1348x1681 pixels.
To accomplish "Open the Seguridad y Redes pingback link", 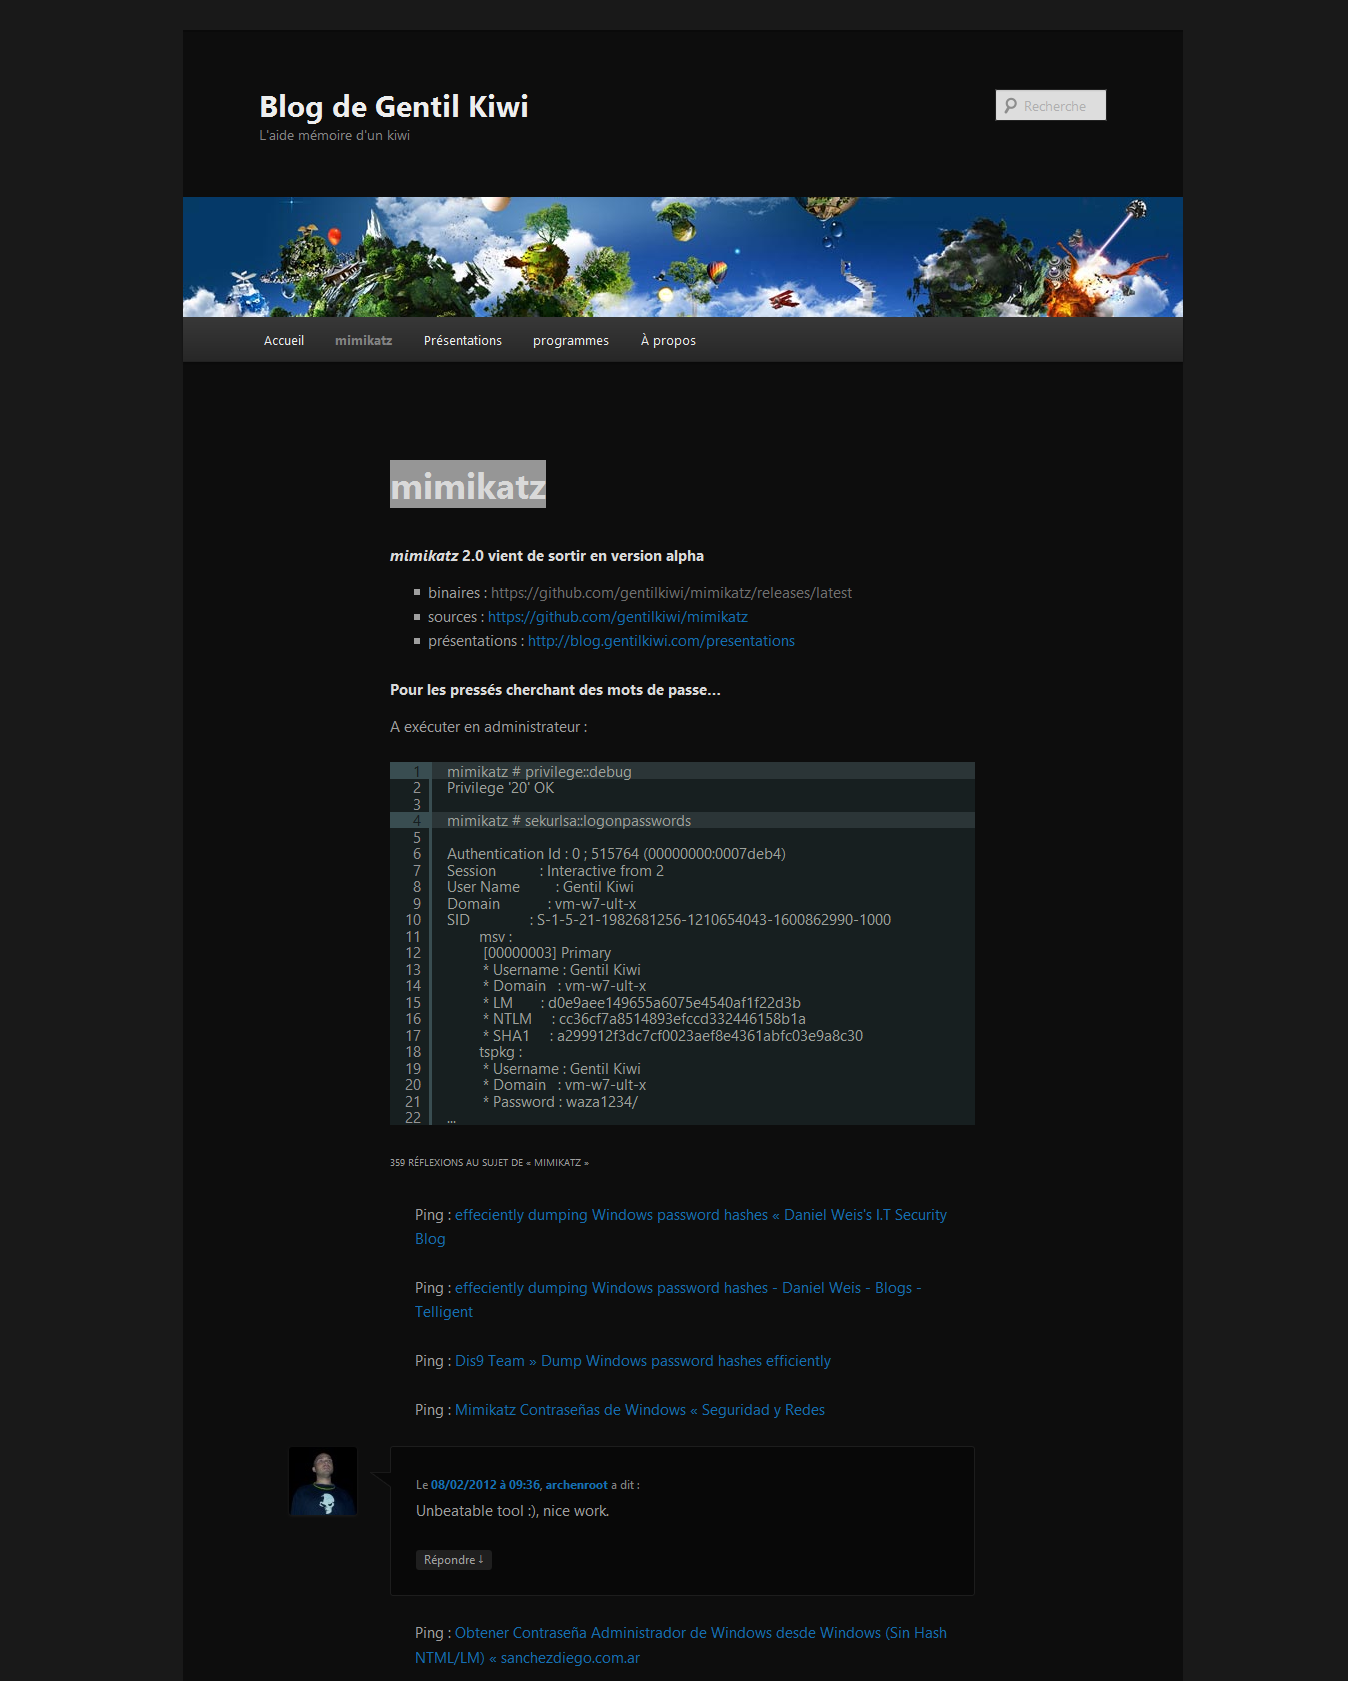I will click(x=640, y=1410).
